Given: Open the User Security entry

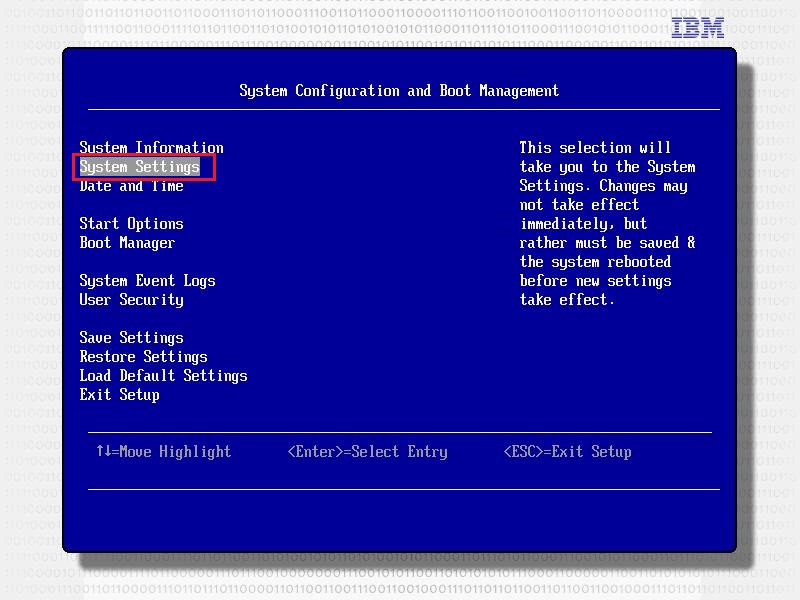Looking at the screenshot, I should 131,300.
